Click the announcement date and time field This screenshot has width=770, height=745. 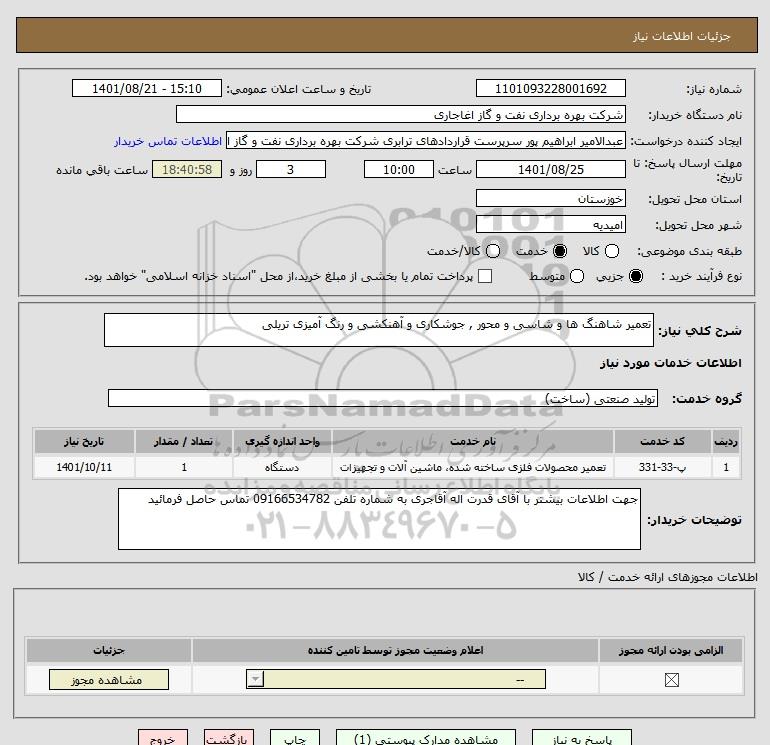coord(147,88)
